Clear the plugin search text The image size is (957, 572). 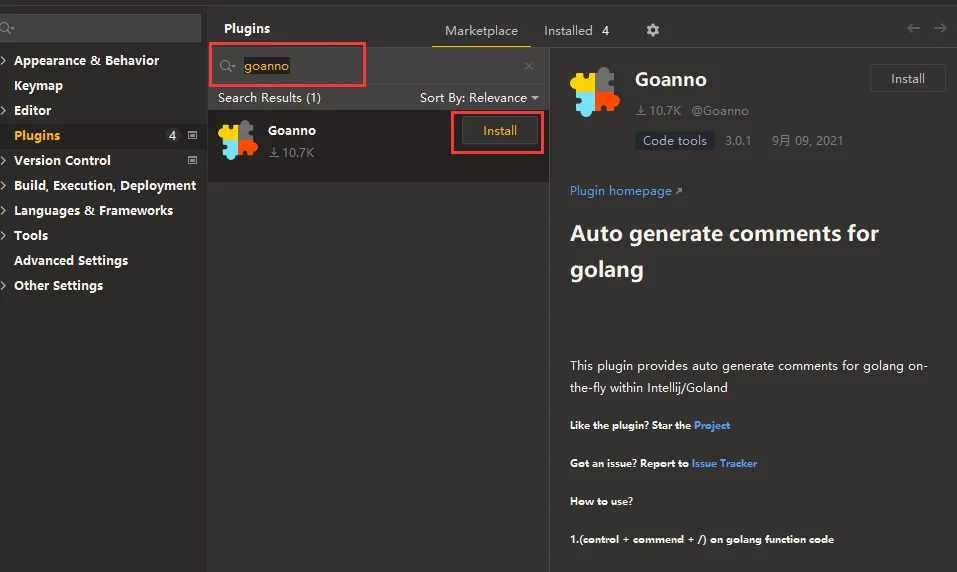[x=529, y=66]
